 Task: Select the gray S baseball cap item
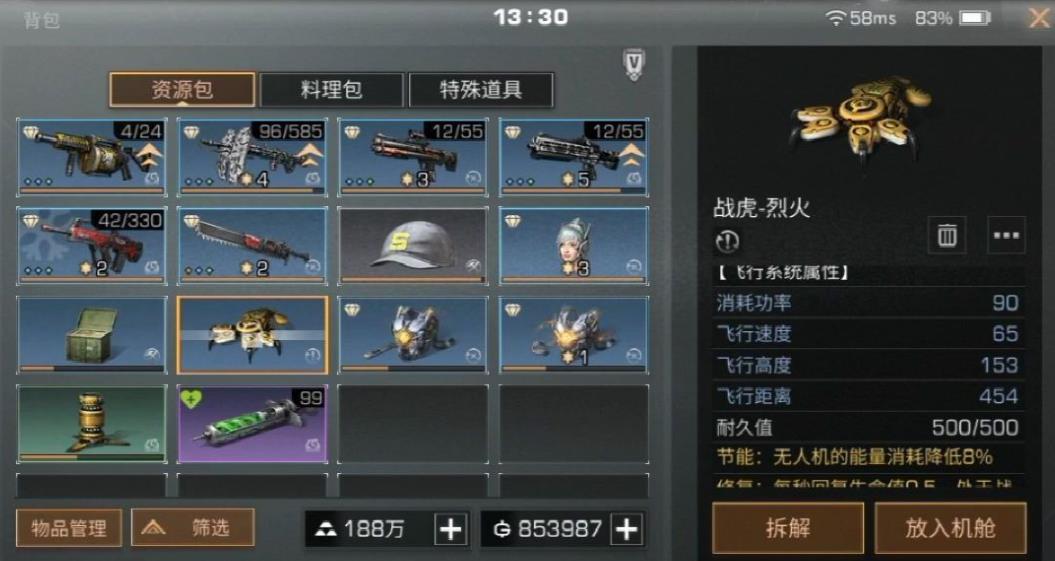[x=412, y=246]
